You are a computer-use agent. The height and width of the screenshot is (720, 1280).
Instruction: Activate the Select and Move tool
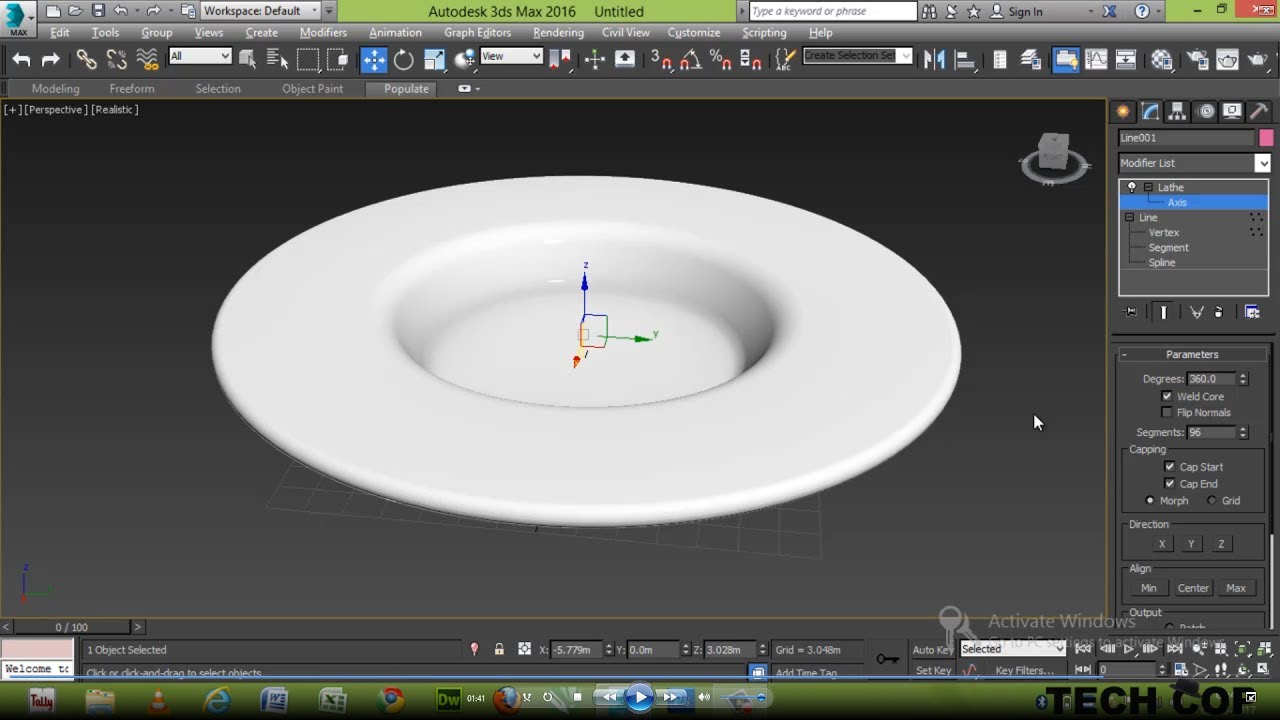373,60
